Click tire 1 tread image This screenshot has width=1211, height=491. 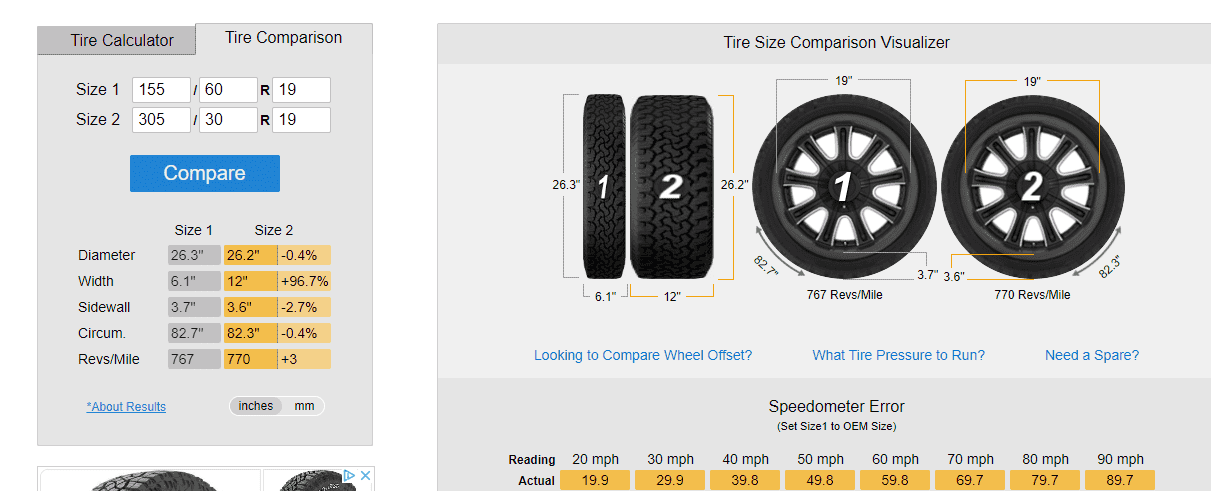(x=603, y=187)
